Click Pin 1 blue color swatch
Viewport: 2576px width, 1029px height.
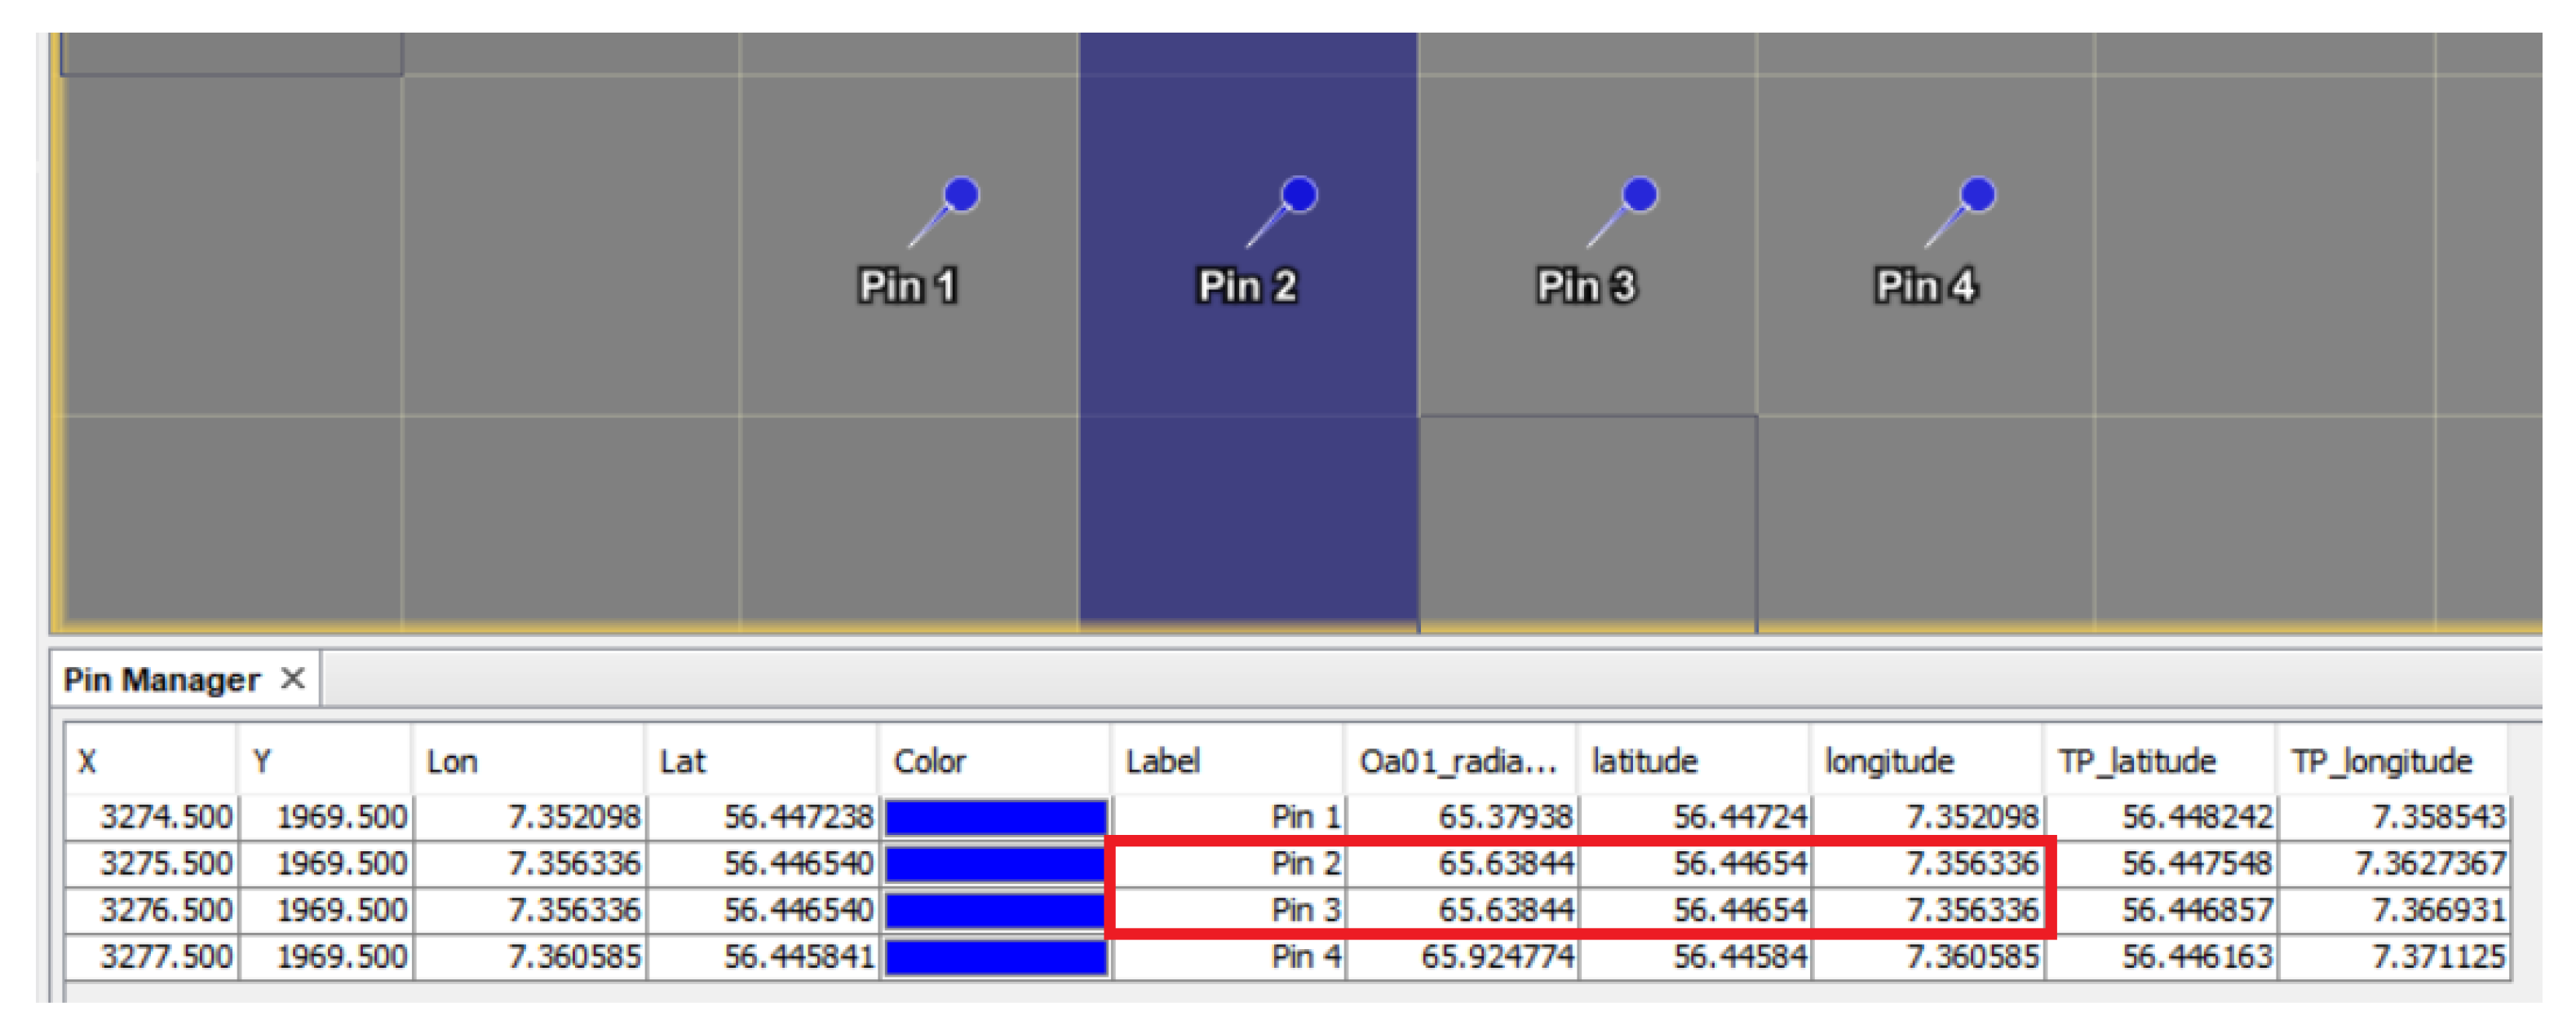coord(995,817)
